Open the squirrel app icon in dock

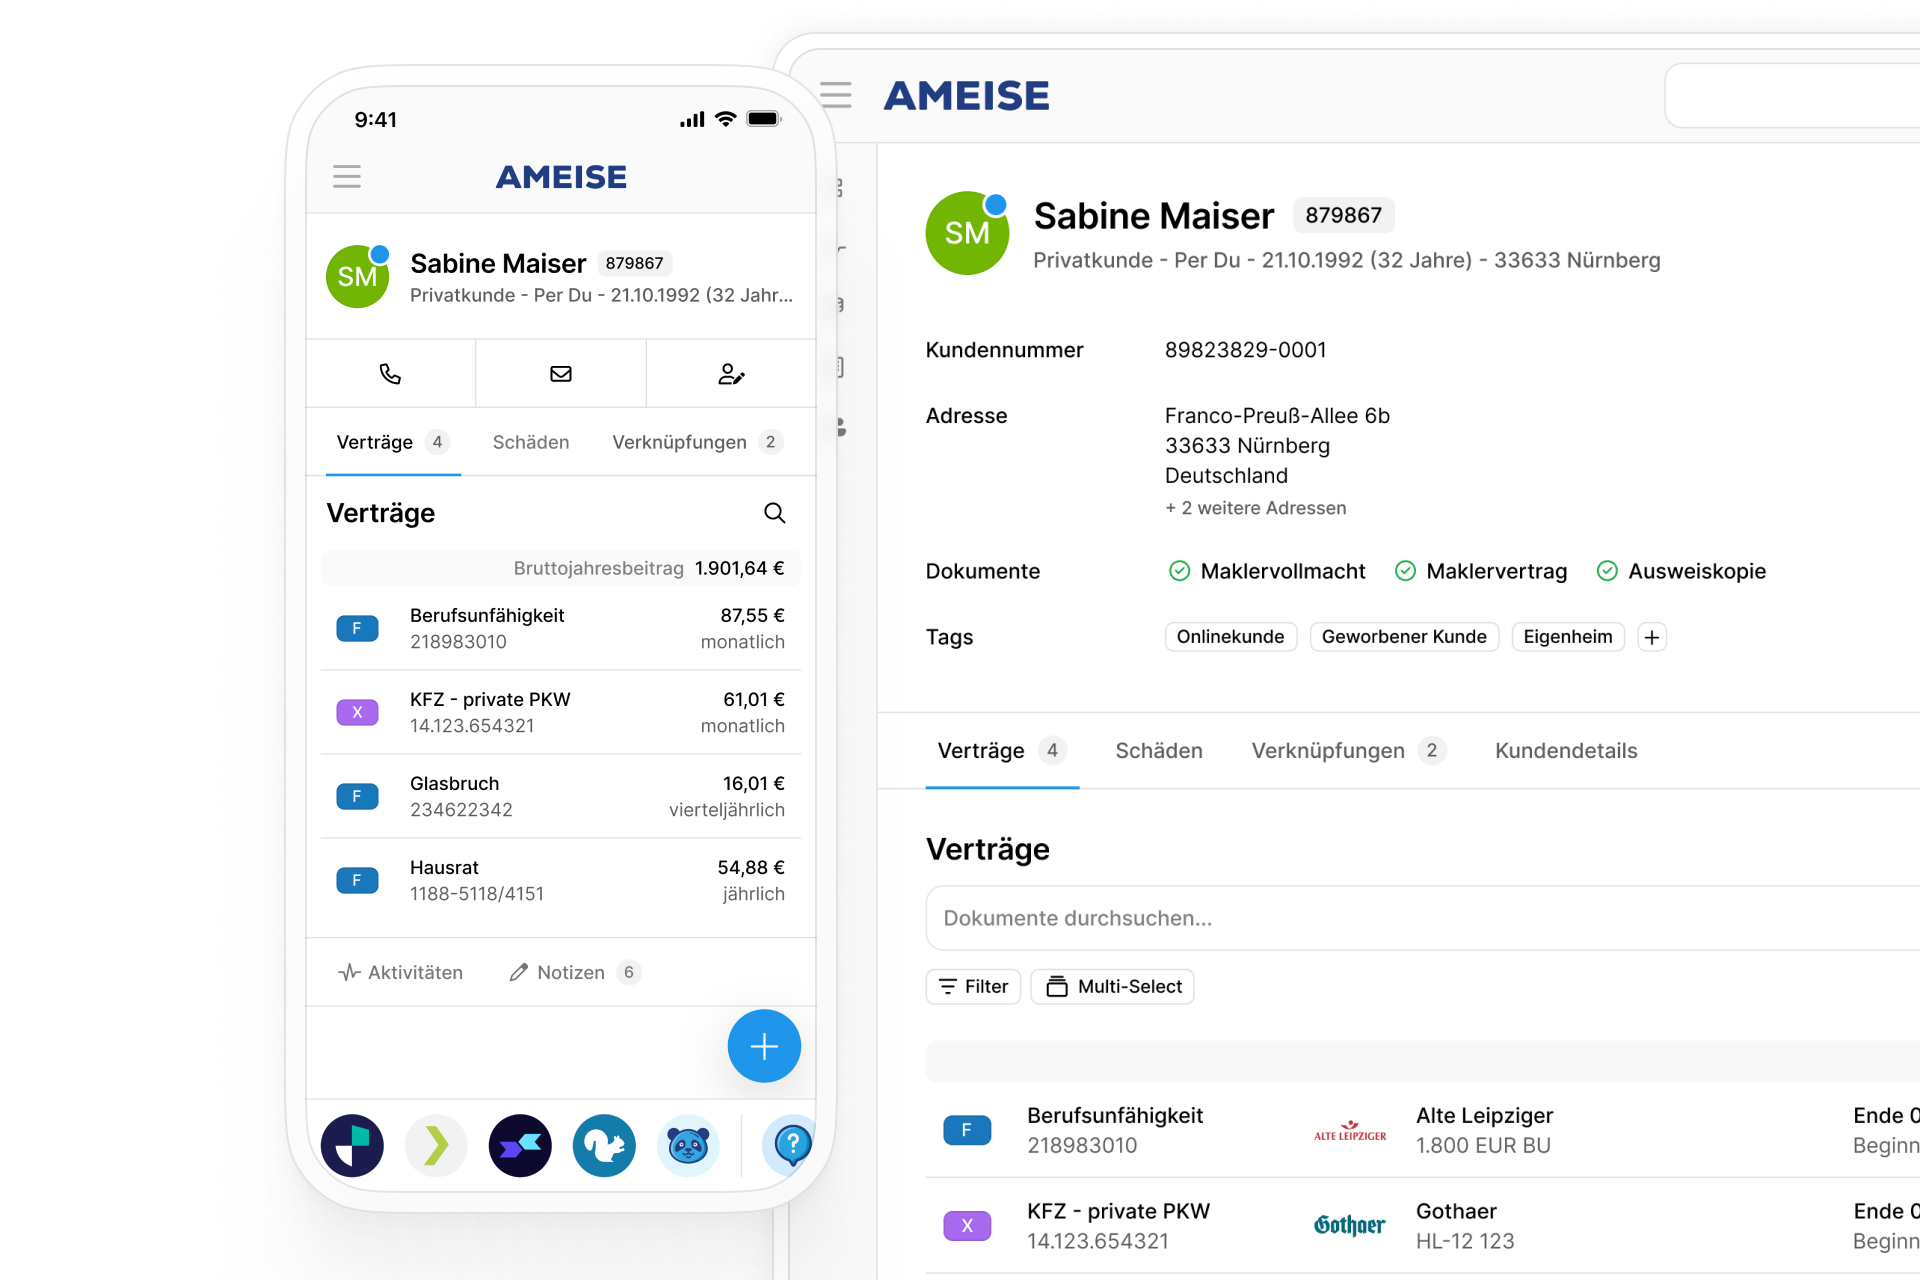click(x=604, y=1145)
